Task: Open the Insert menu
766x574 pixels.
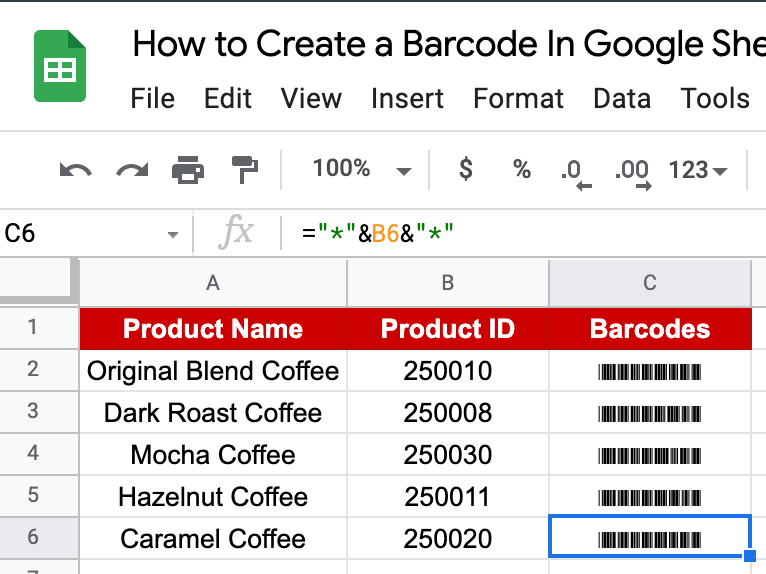Action: (407, 99)
